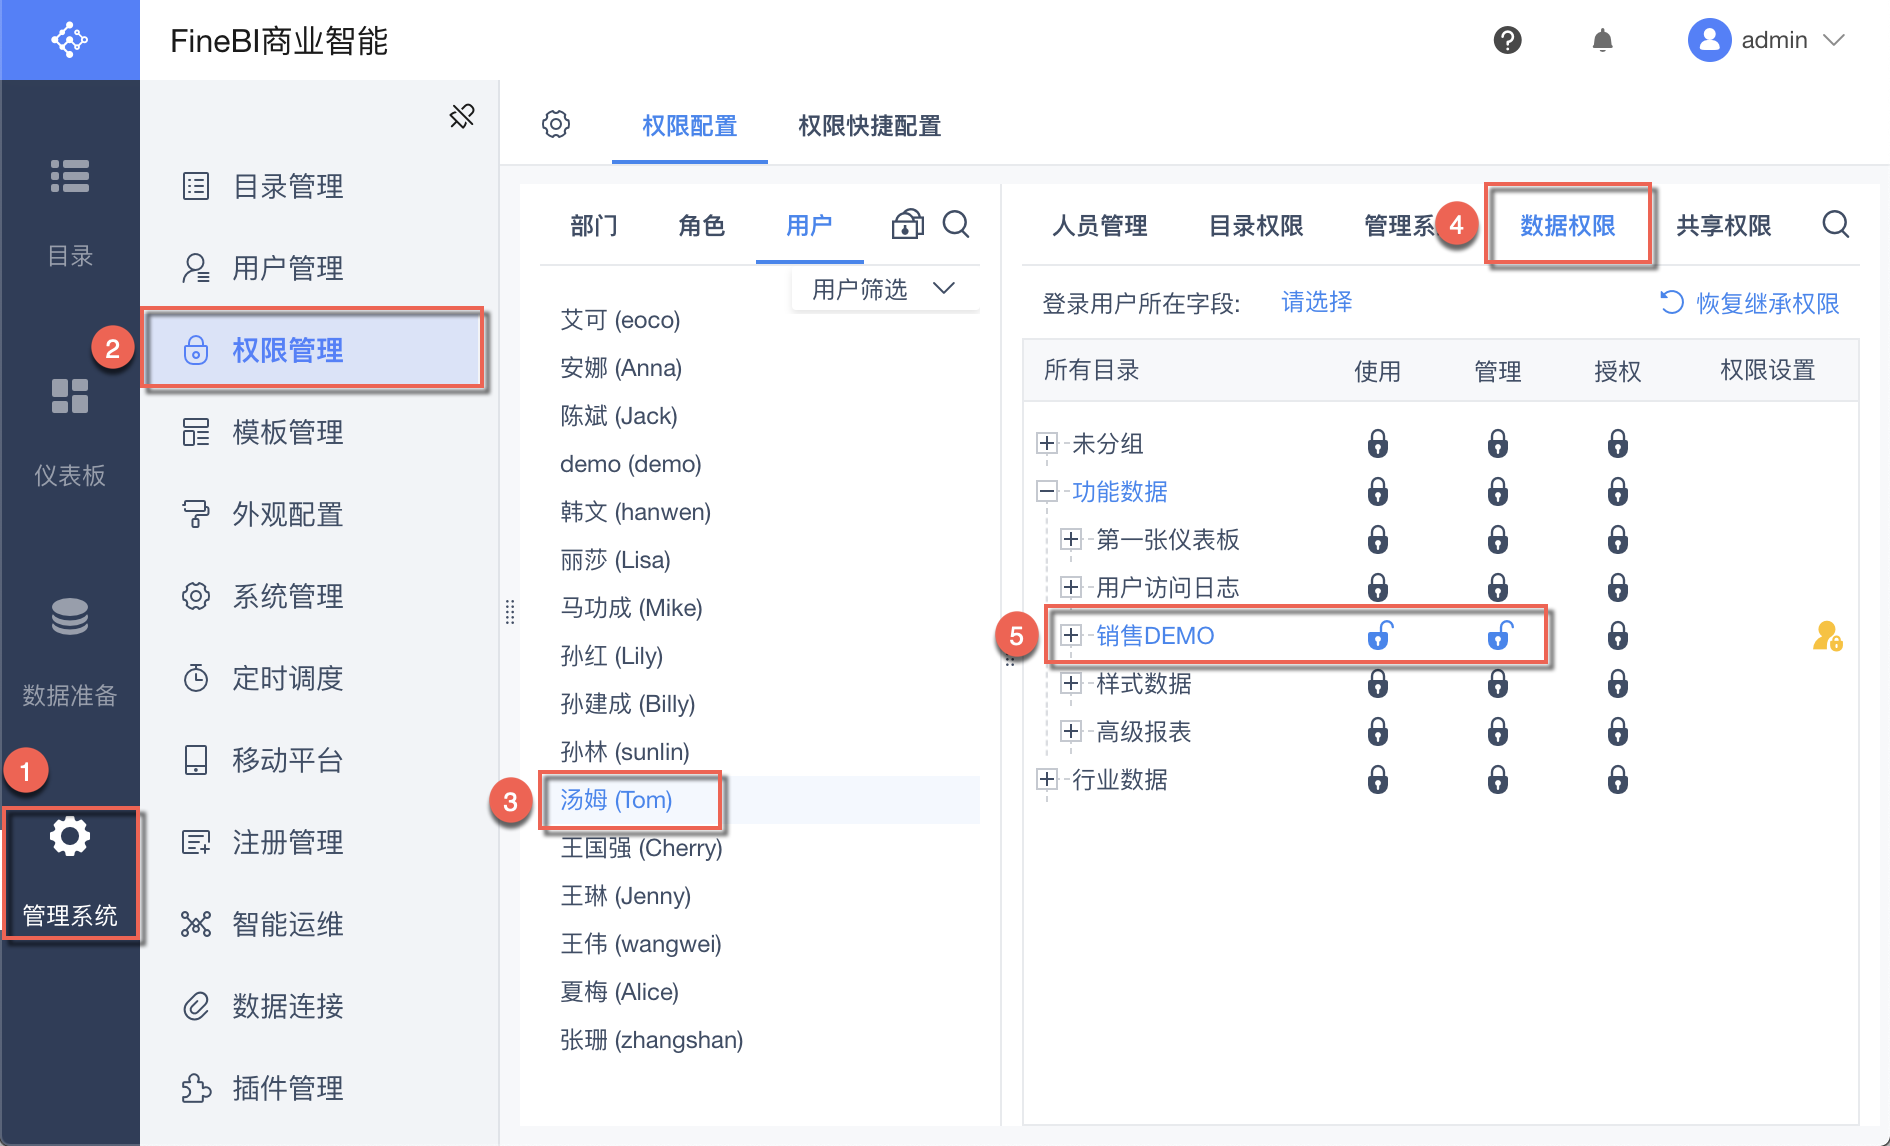Image resolution: width=1890 pixels, height=1146 pixels.
Task: Expand the 第一张仪表板 node
Action: (x=1071, y=539)
